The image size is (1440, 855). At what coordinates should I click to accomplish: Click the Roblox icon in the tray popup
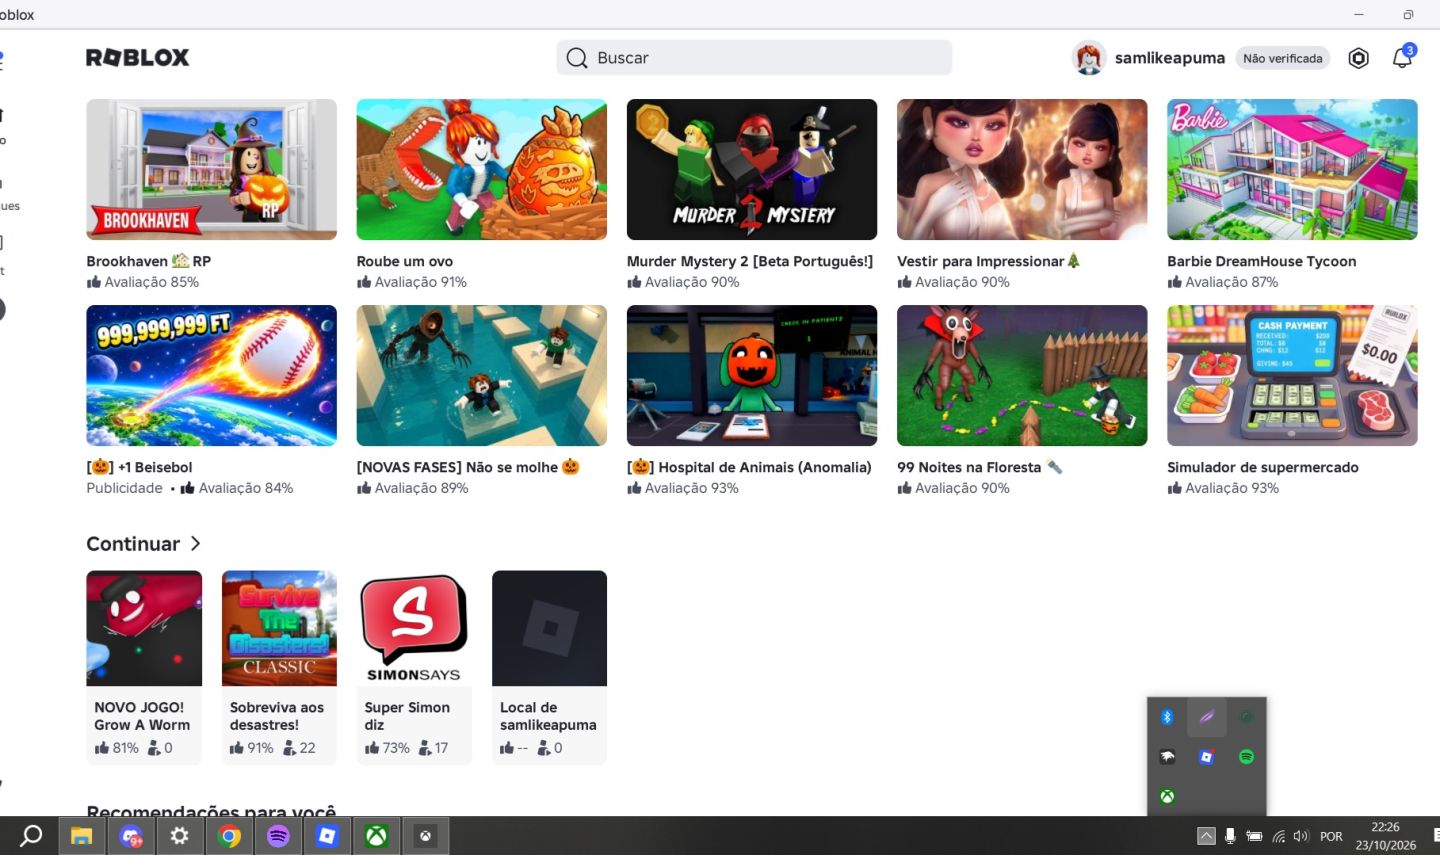coord(1206,757)
